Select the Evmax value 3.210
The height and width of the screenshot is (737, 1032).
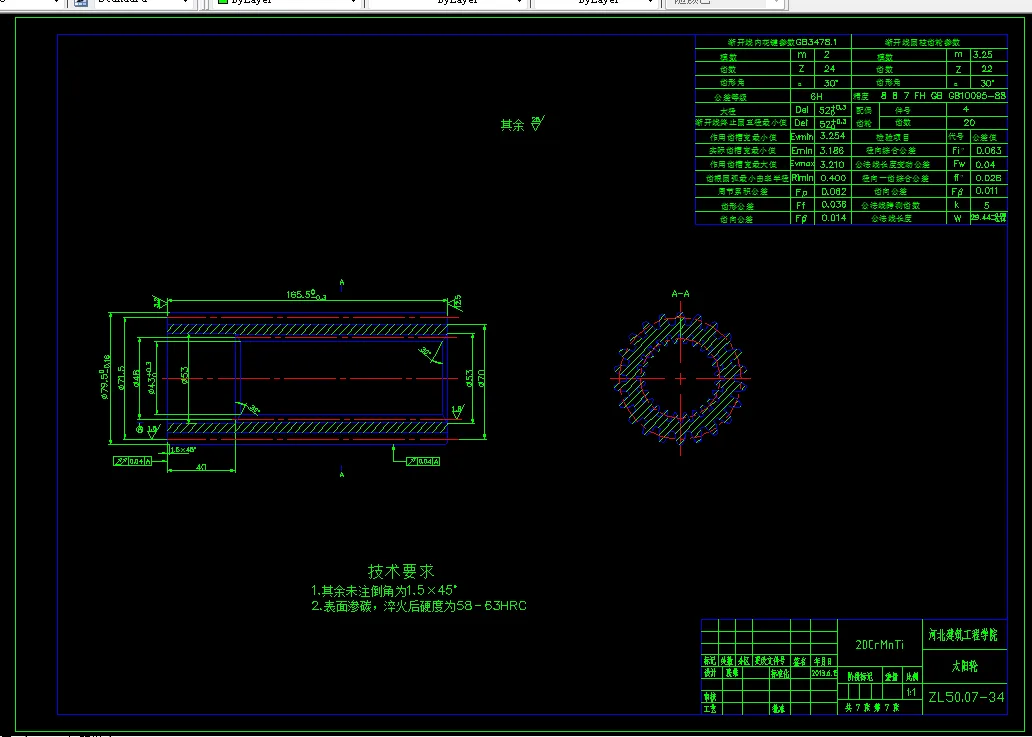click(x=833, y=165)
